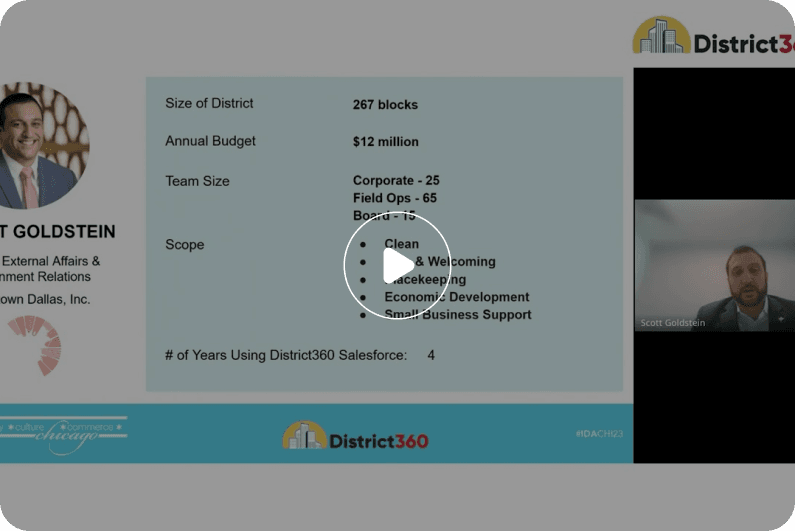Click the 'Field Ops - 65' line
Viewport: 795px width, 531px height.
394,198
